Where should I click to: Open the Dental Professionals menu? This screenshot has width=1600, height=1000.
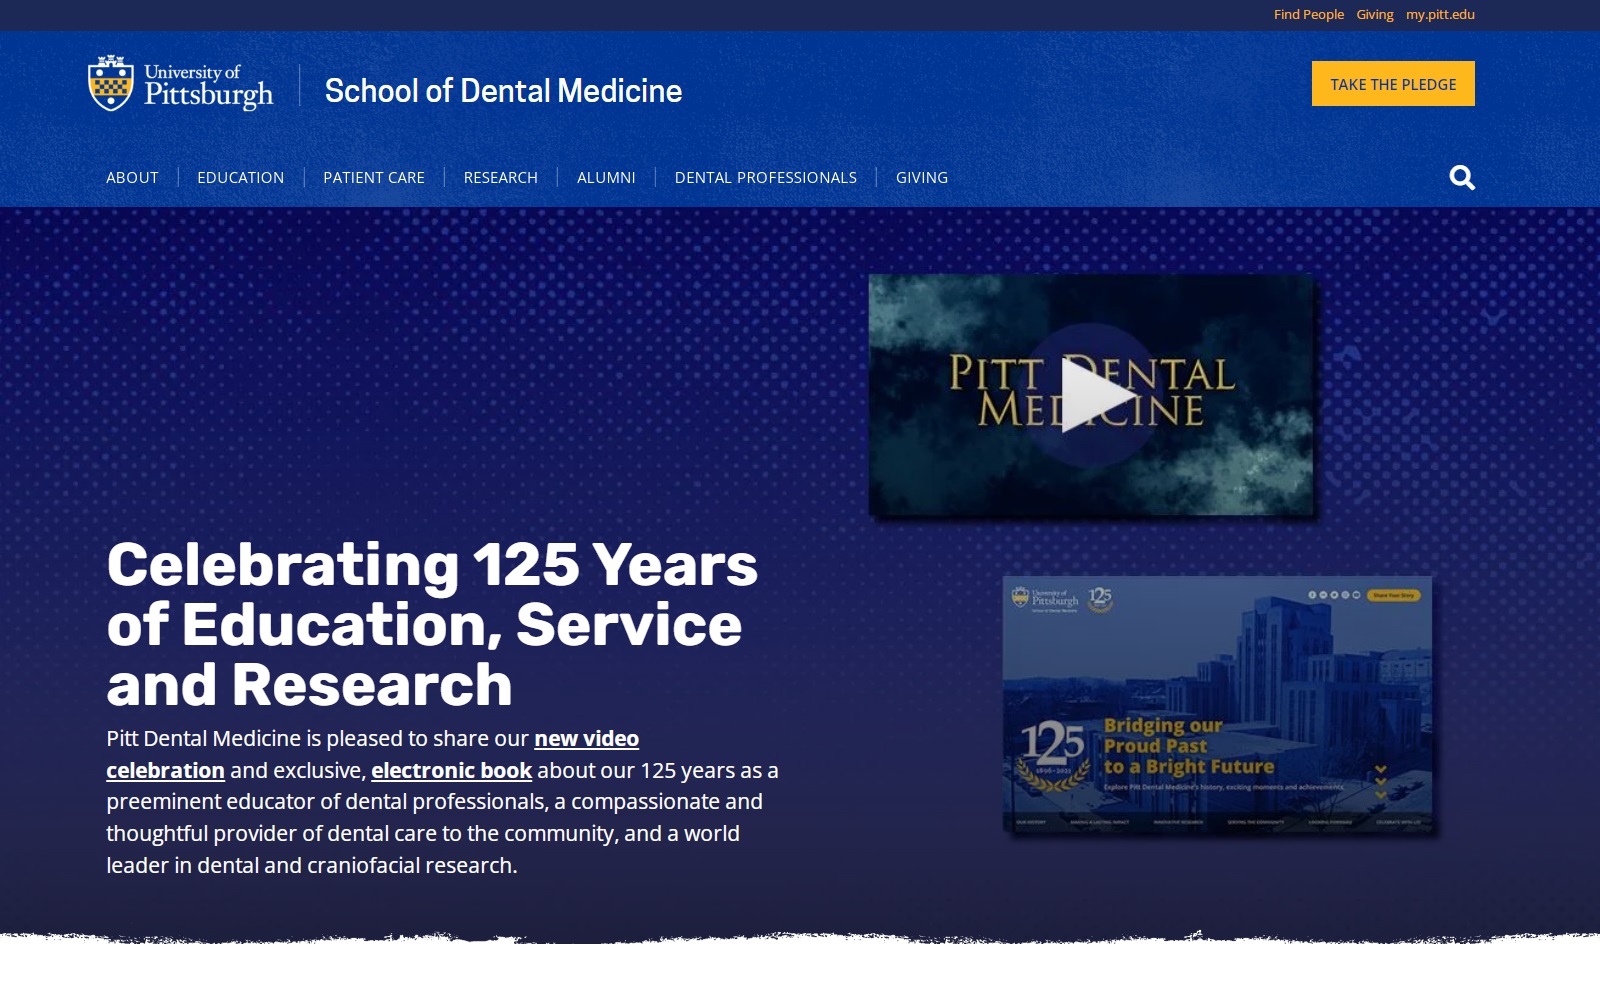pos(766,177)
